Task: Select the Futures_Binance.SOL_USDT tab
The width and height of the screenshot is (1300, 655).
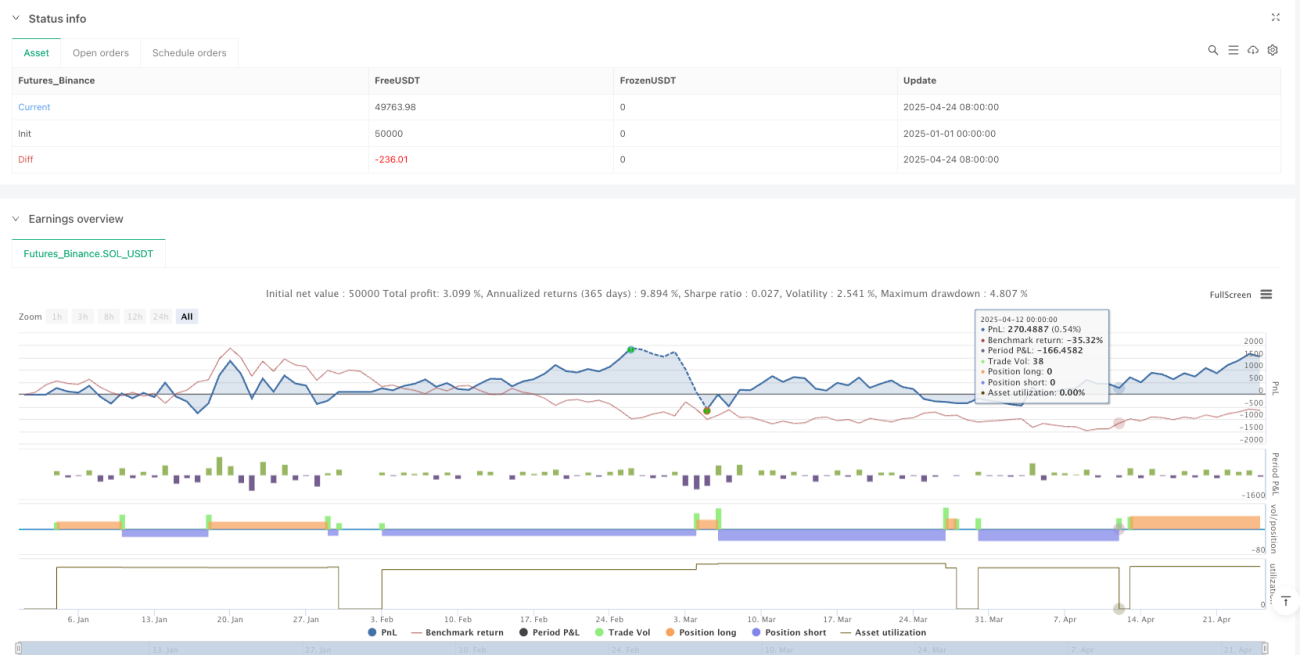Action: 89,254
